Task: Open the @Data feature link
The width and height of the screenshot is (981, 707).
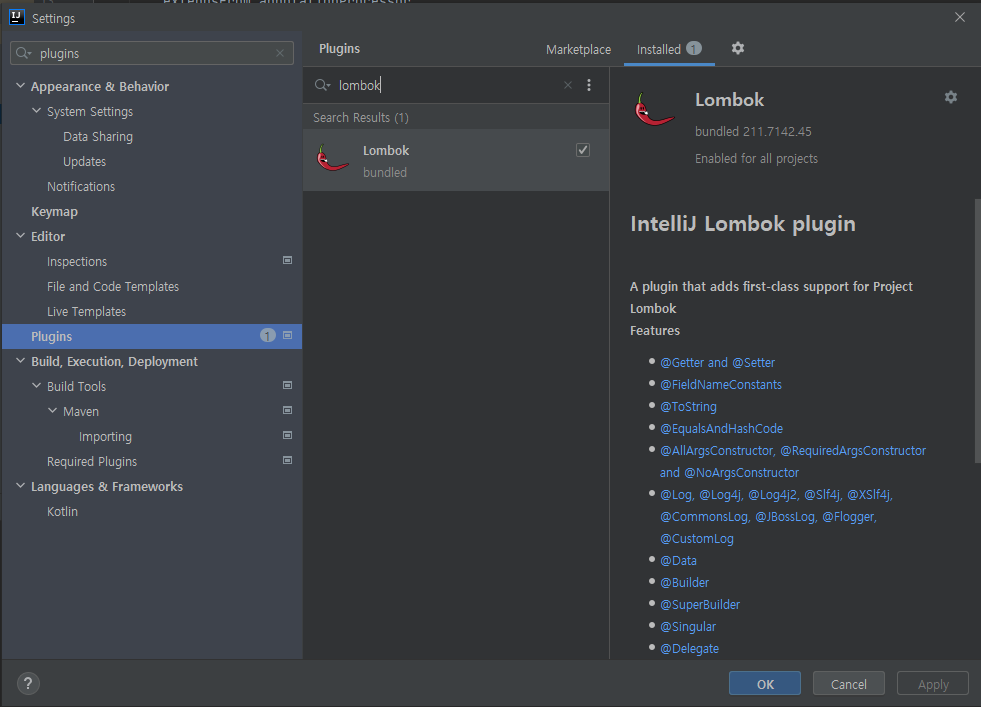Action: click(678, 561)
